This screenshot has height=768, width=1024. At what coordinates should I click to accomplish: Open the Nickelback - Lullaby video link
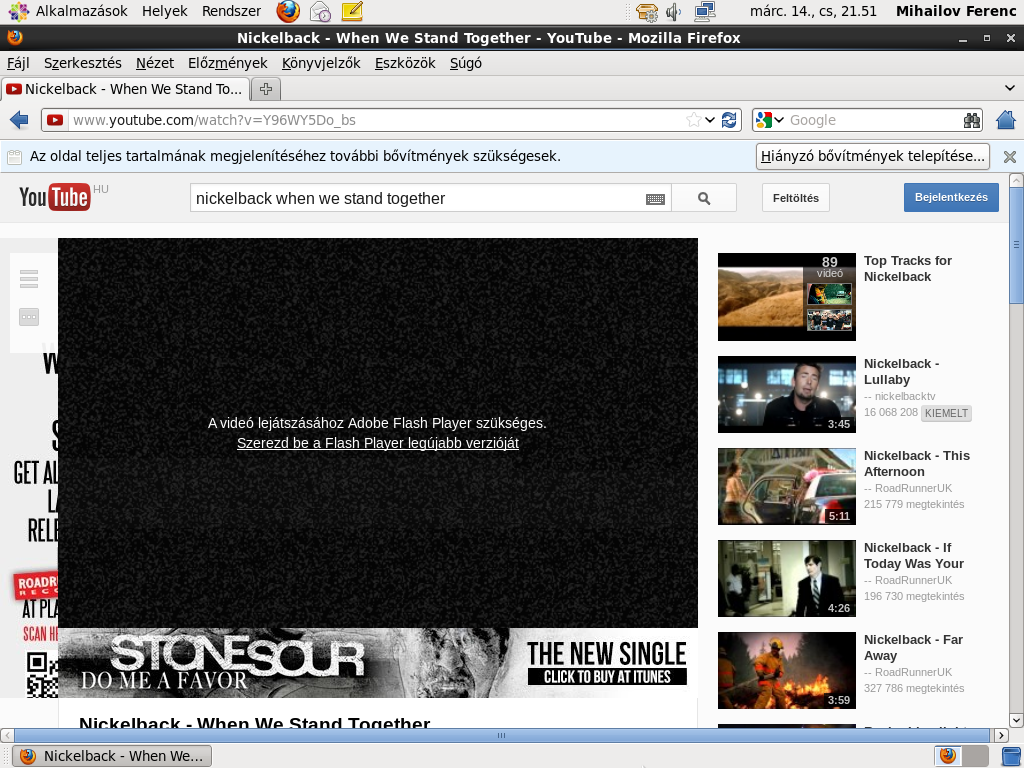(x=901, y=372)
